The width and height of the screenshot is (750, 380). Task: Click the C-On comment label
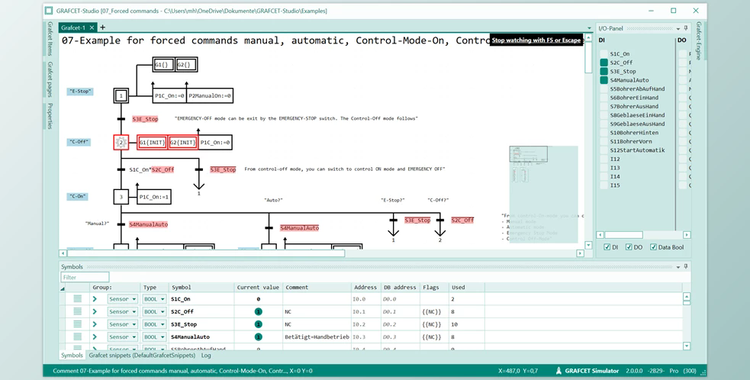pos(77,196)
